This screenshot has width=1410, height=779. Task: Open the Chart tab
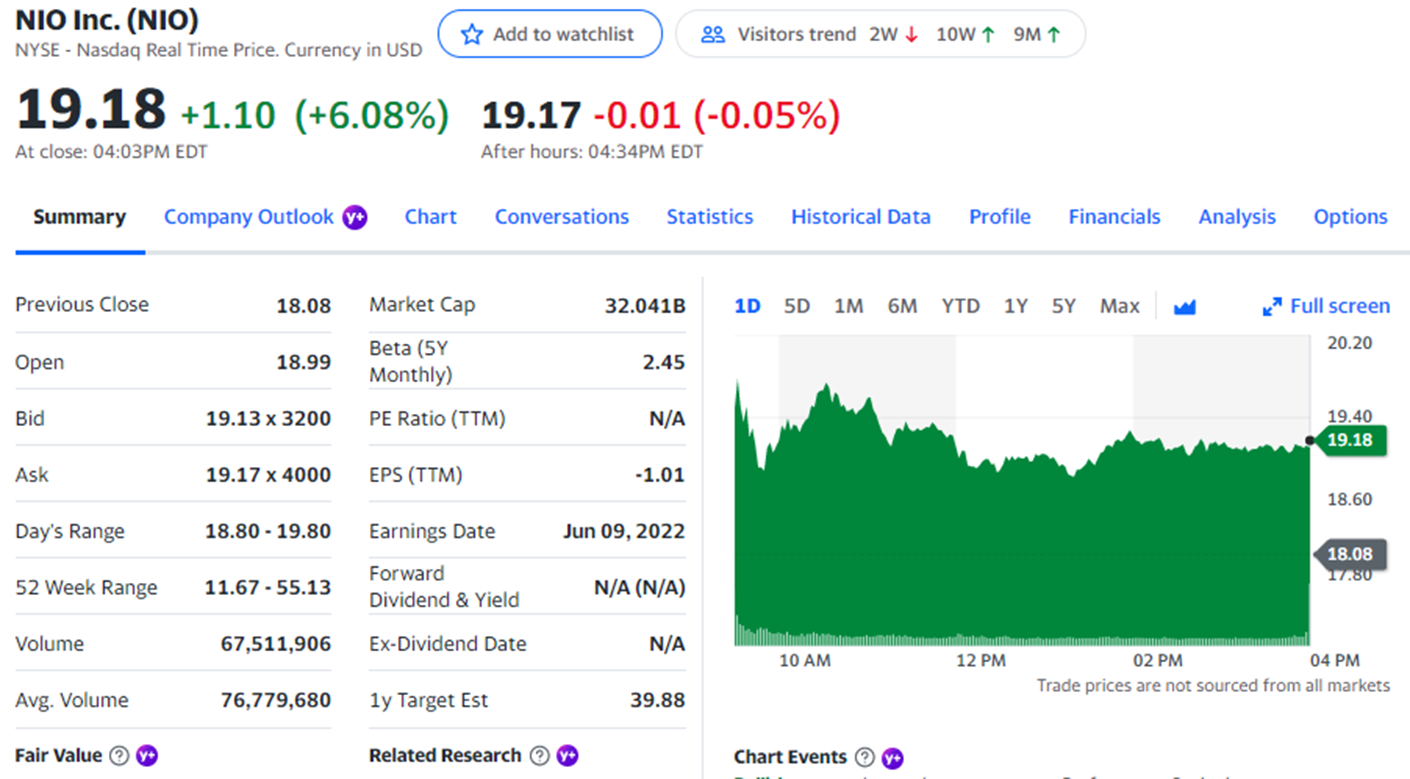(x=431, y=217)
